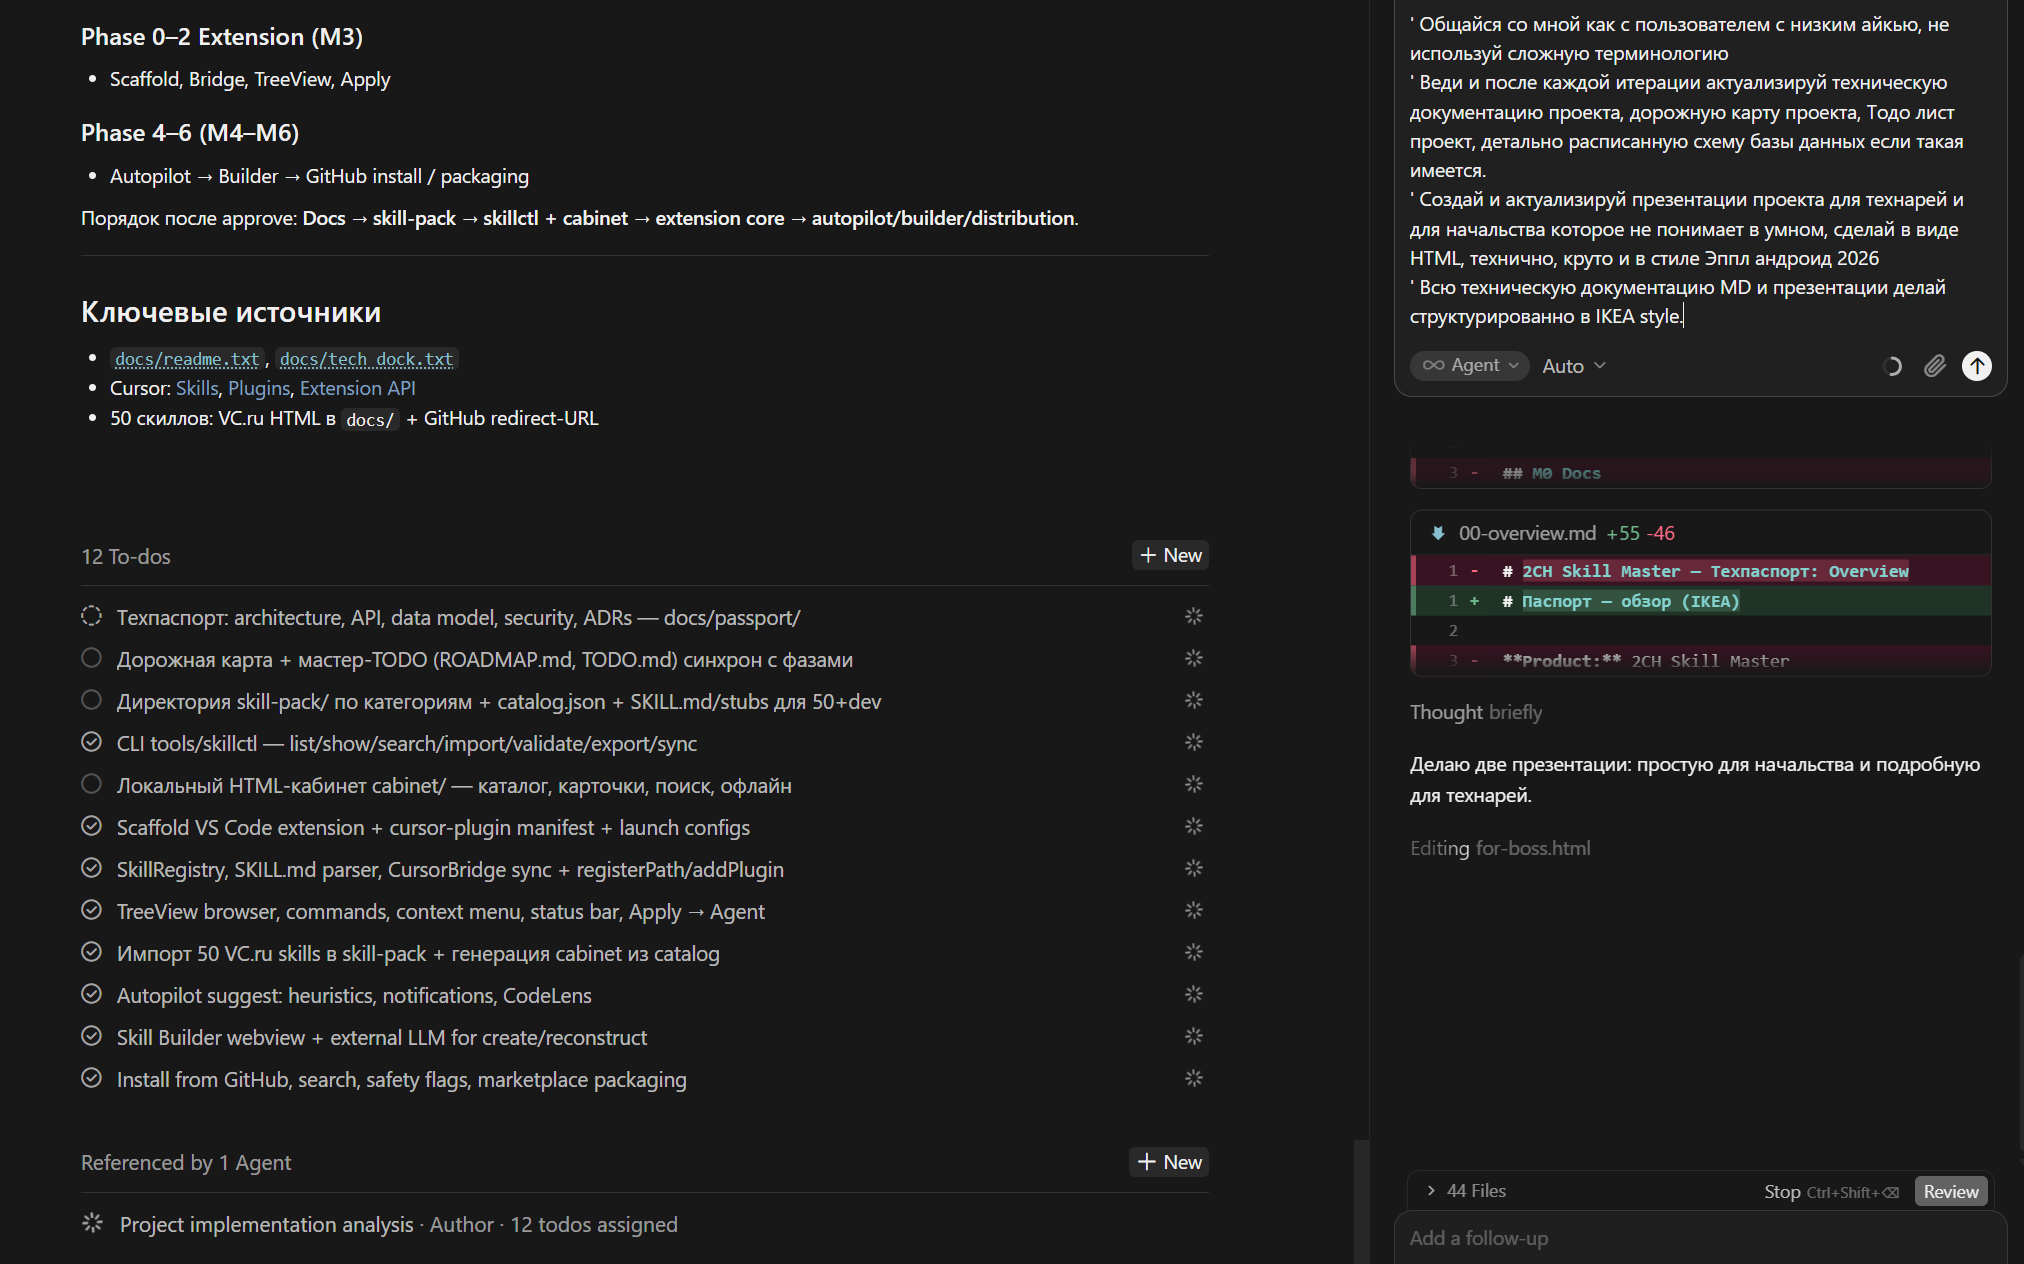Screen dimensions: 2024x1264
Task: Click agent icon on CLI tools/skillctl row
Action: [x=1193, y=742]
